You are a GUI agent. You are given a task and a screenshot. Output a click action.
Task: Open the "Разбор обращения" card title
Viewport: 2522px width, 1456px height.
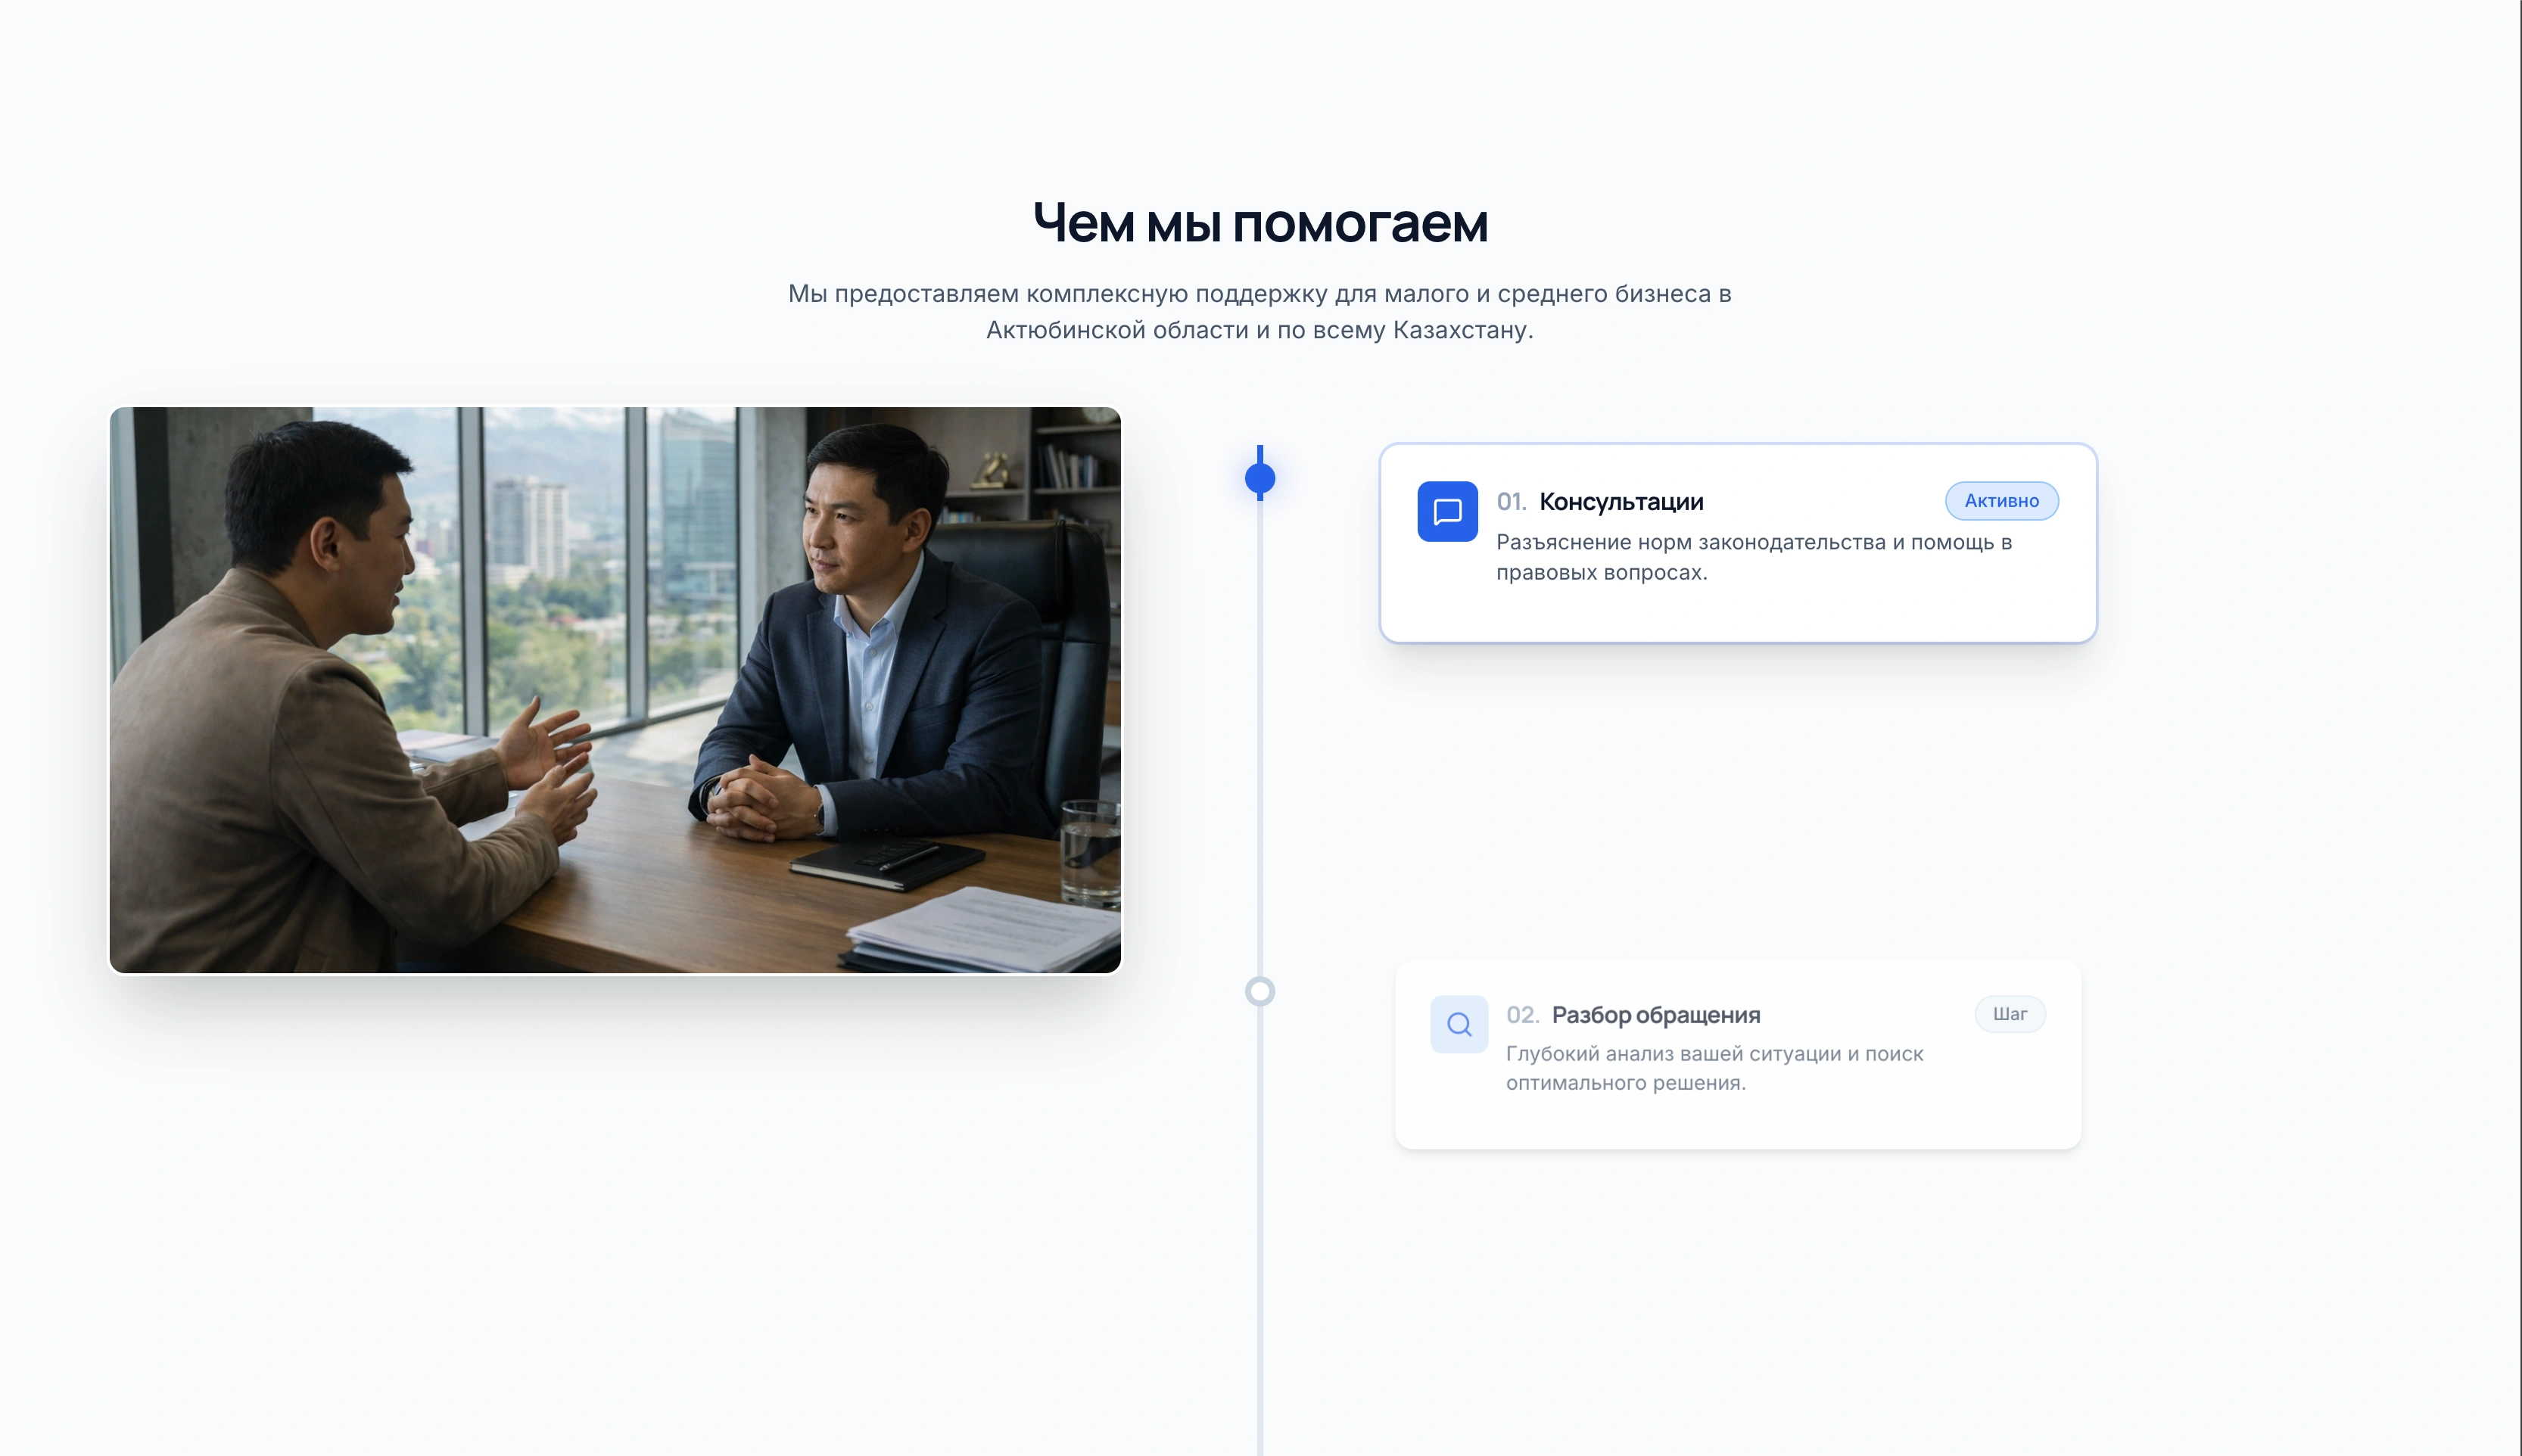1656,1015
